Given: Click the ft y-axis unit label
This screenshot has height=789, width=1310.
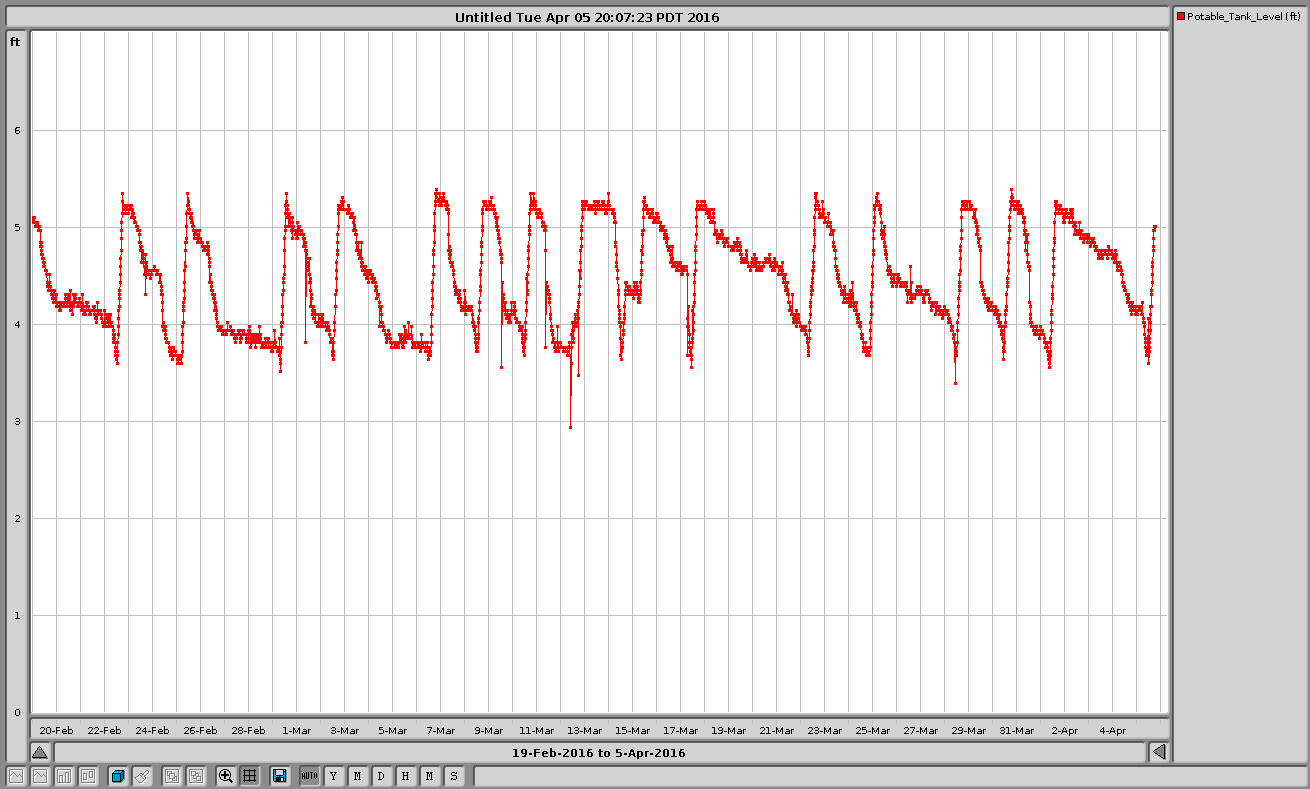Looking at the screenshot, I should tap(15, 42).
